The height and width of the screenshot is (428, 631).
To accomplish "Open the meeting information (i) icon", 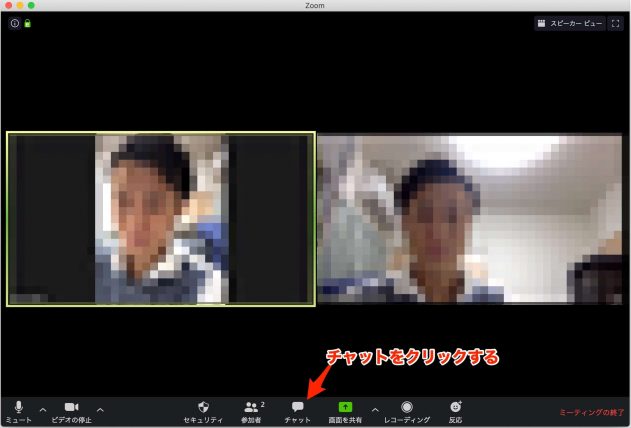I will click(14, 22).
